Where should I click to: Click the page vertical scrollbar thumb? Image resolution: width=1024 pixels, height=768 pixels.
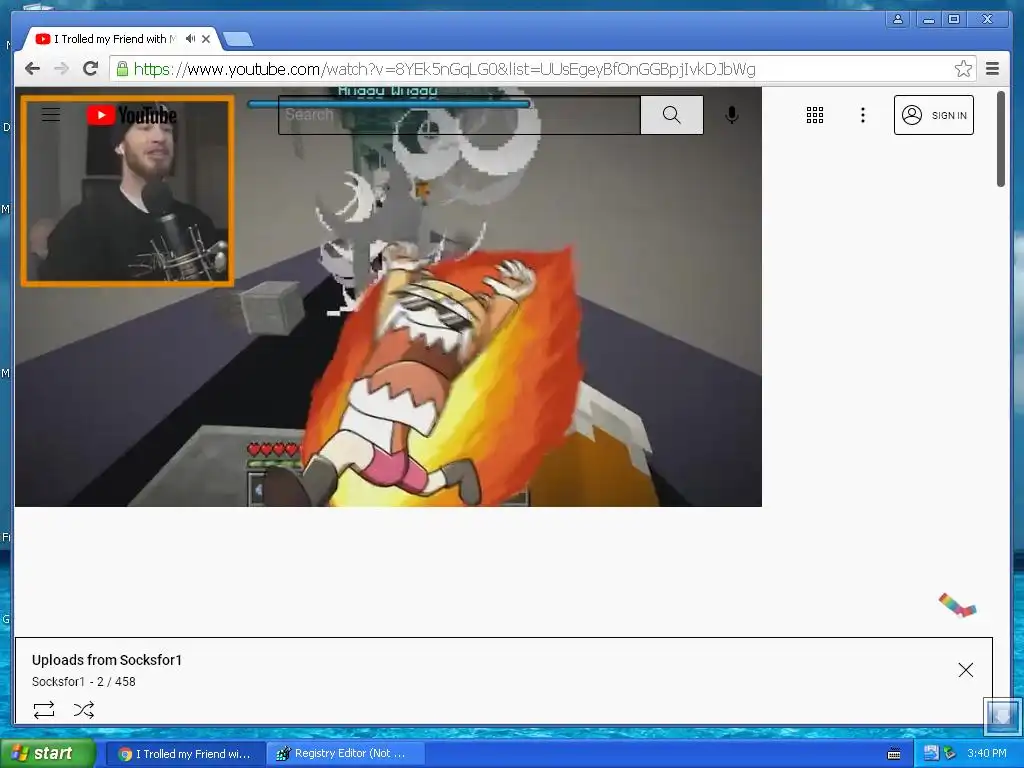(1000, 139)
